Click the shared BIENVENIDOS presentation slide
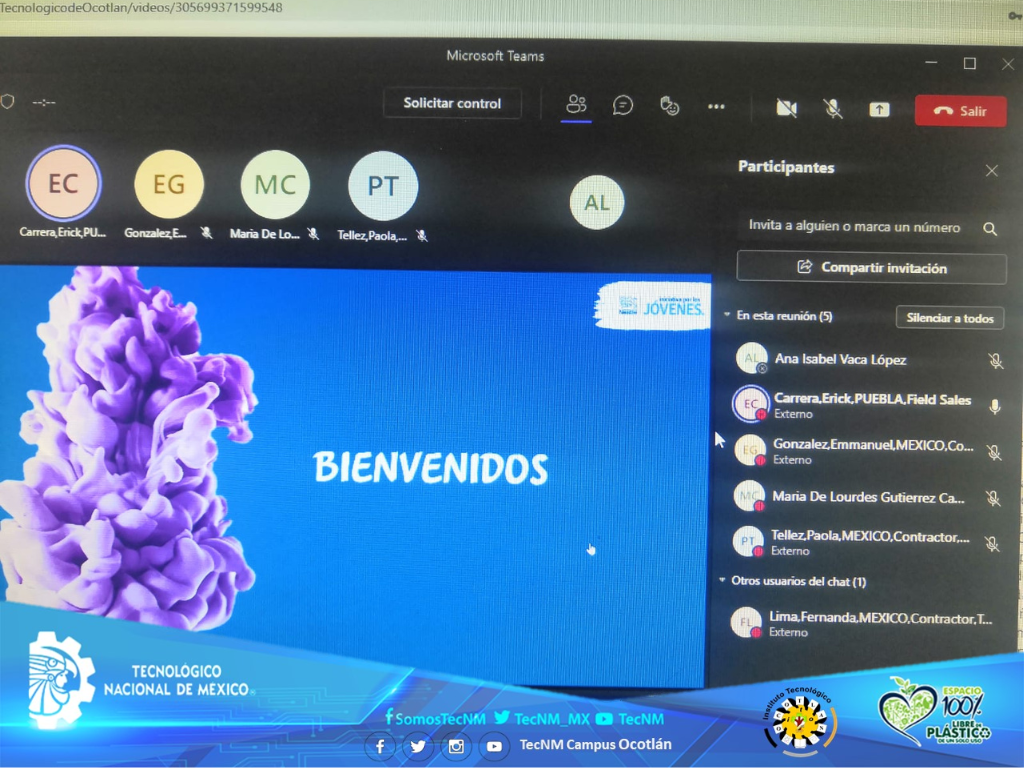The width and height of the screenshot is (1024, 768). click(355, 477)
